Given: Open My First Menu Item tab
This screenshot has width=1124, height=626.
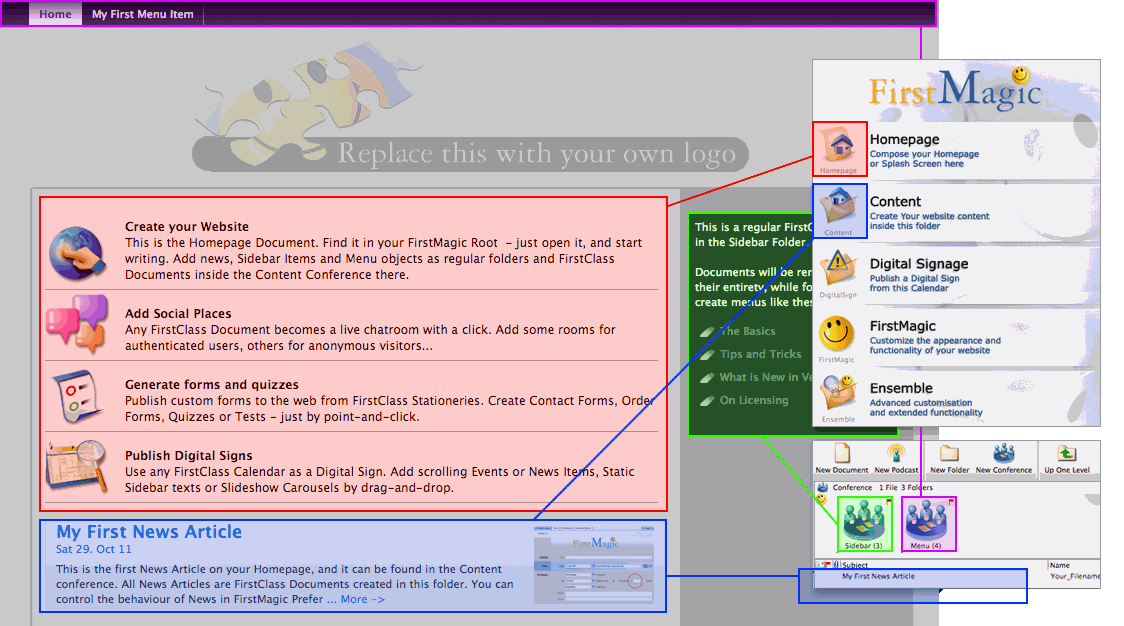Looking at the screenshot, I should click(x=143, y=14).
